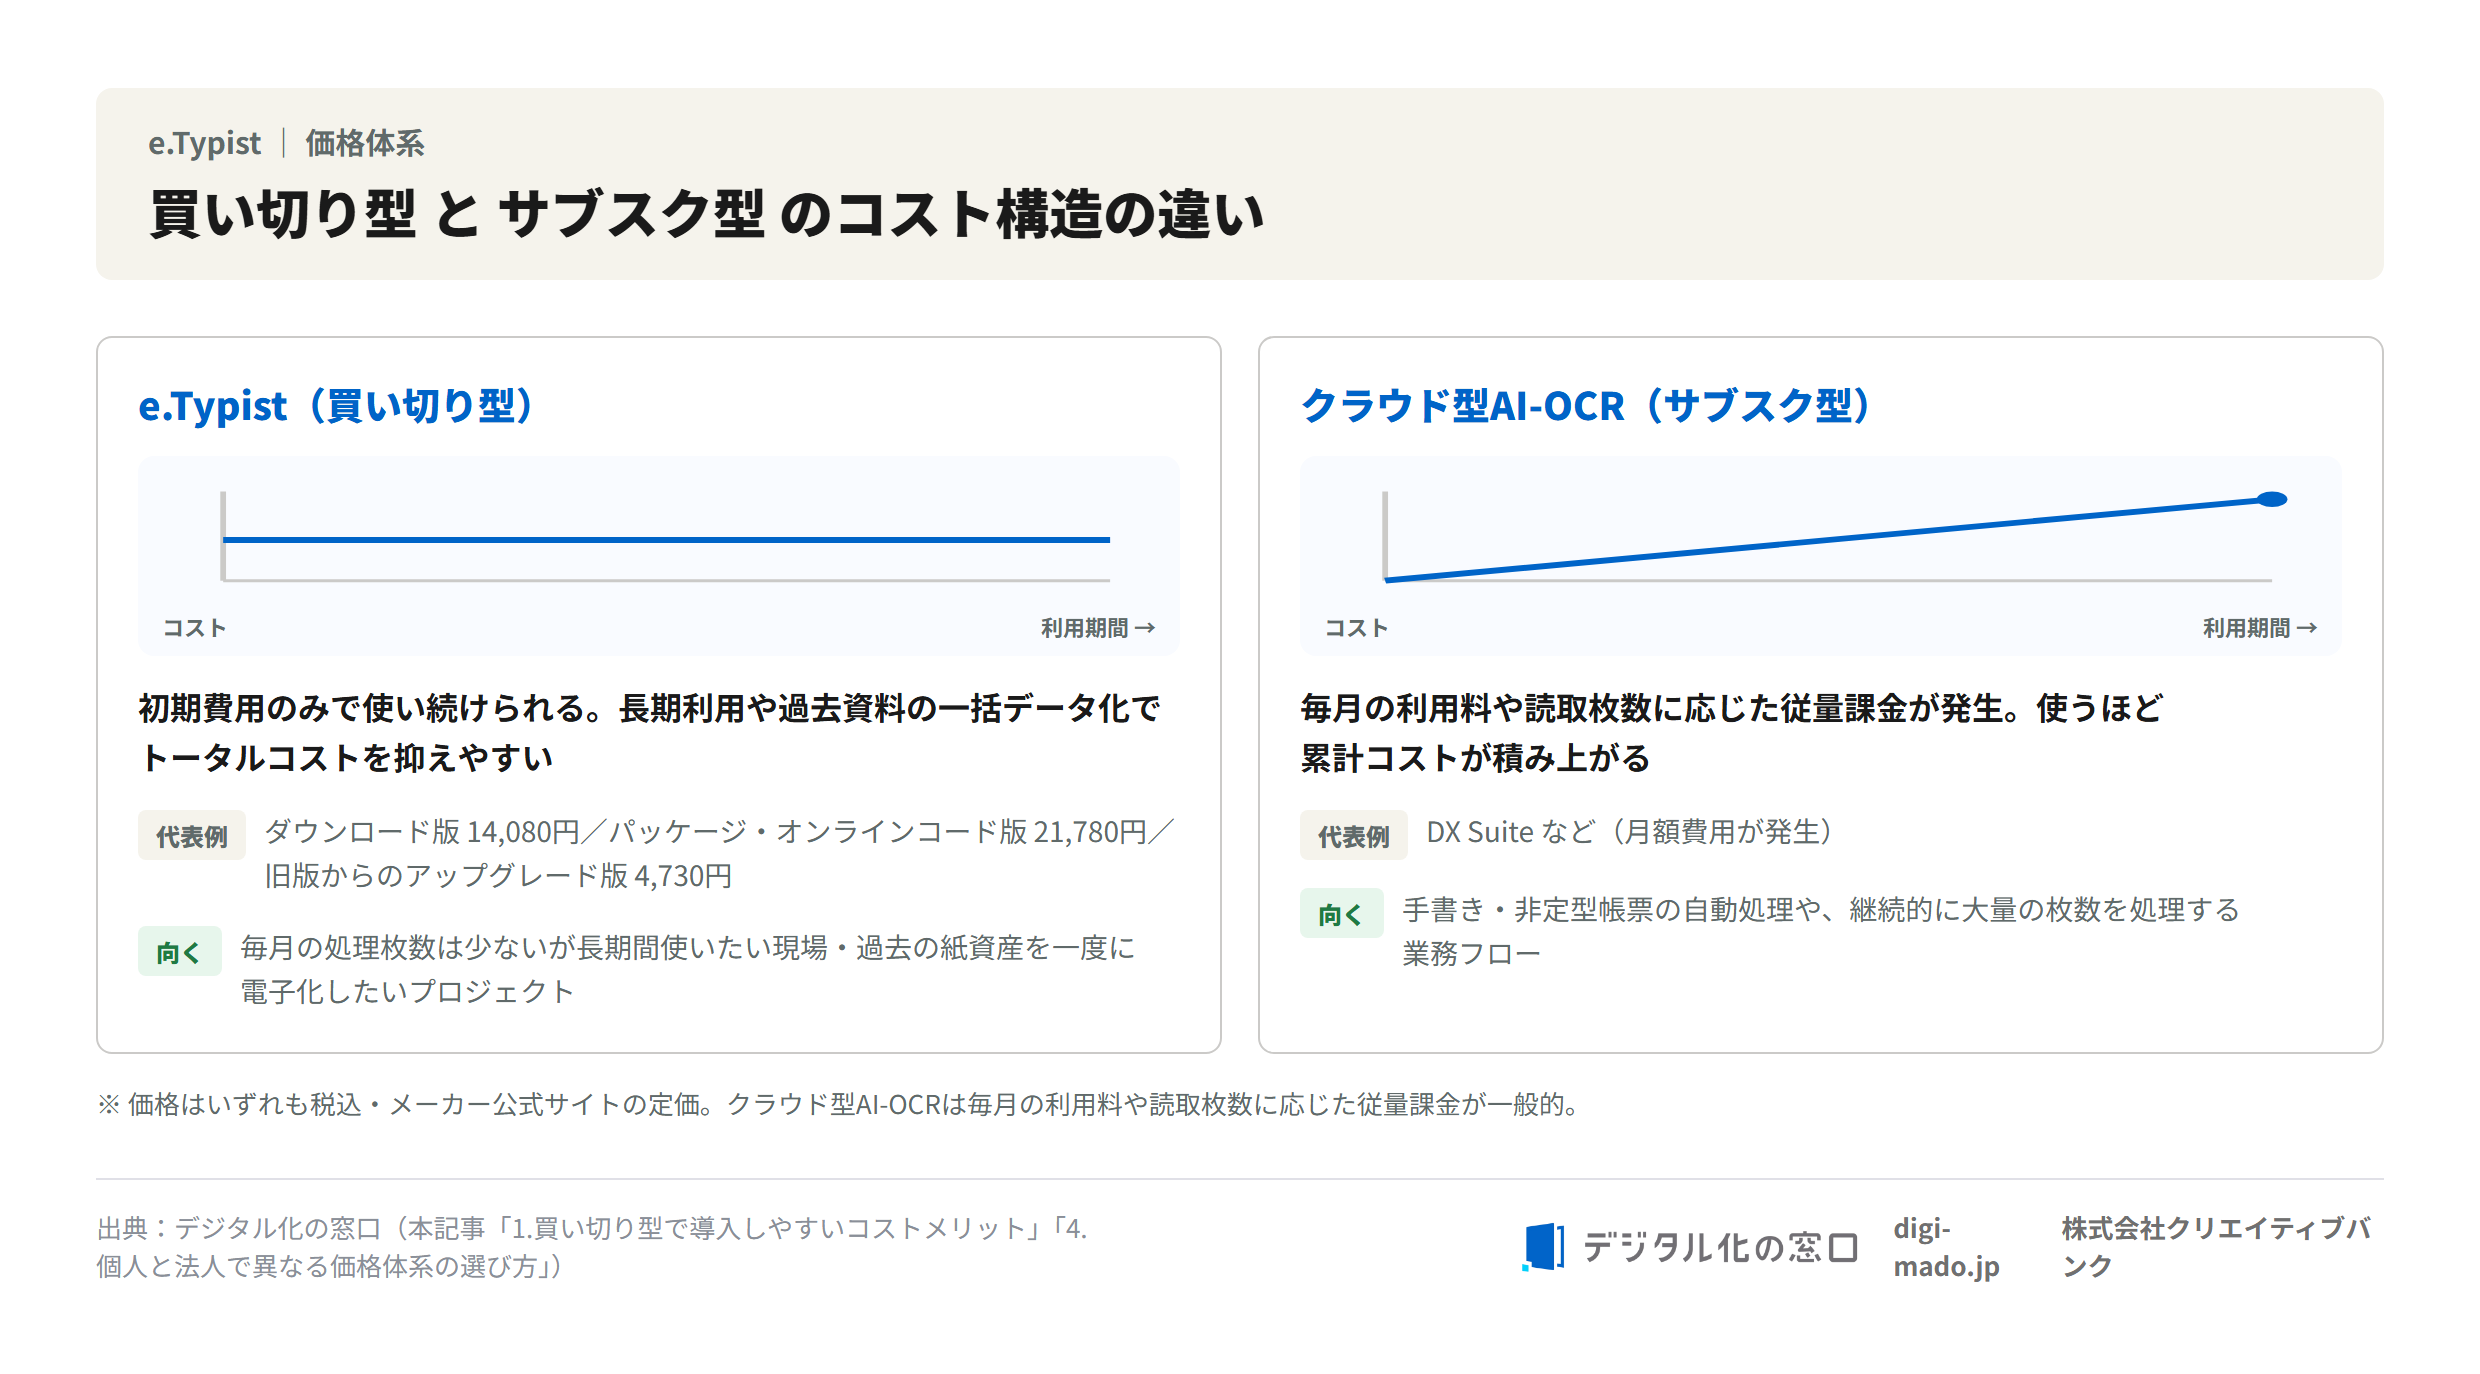Click the text ダウンロード版 14,080円
The width and height of the screenshot is (2480, 1374).
[x=422, y=832]
